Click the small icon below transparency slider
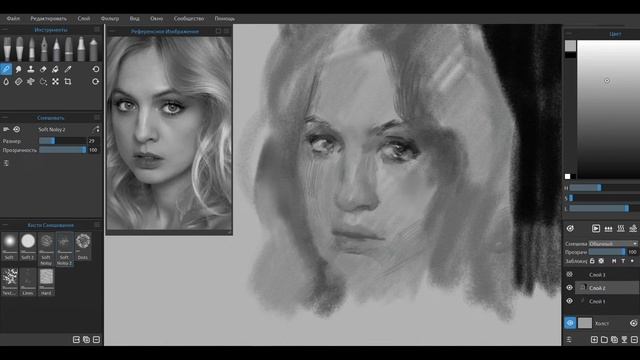This screenshot has height=360, width=640. coord(6,163)
